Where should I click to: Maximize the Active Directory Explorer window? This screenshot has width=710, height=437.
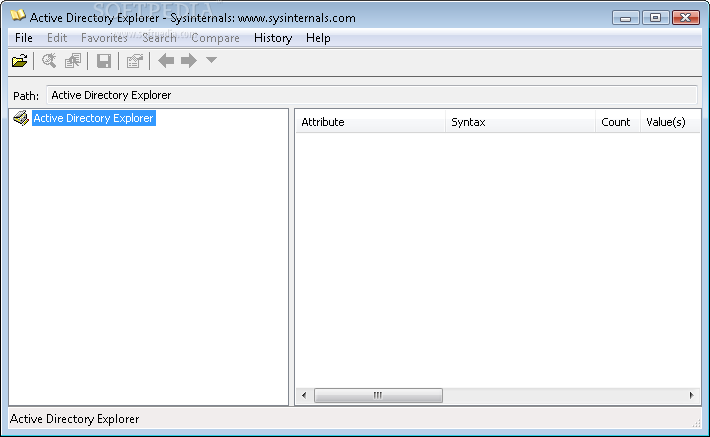point(655,18)
